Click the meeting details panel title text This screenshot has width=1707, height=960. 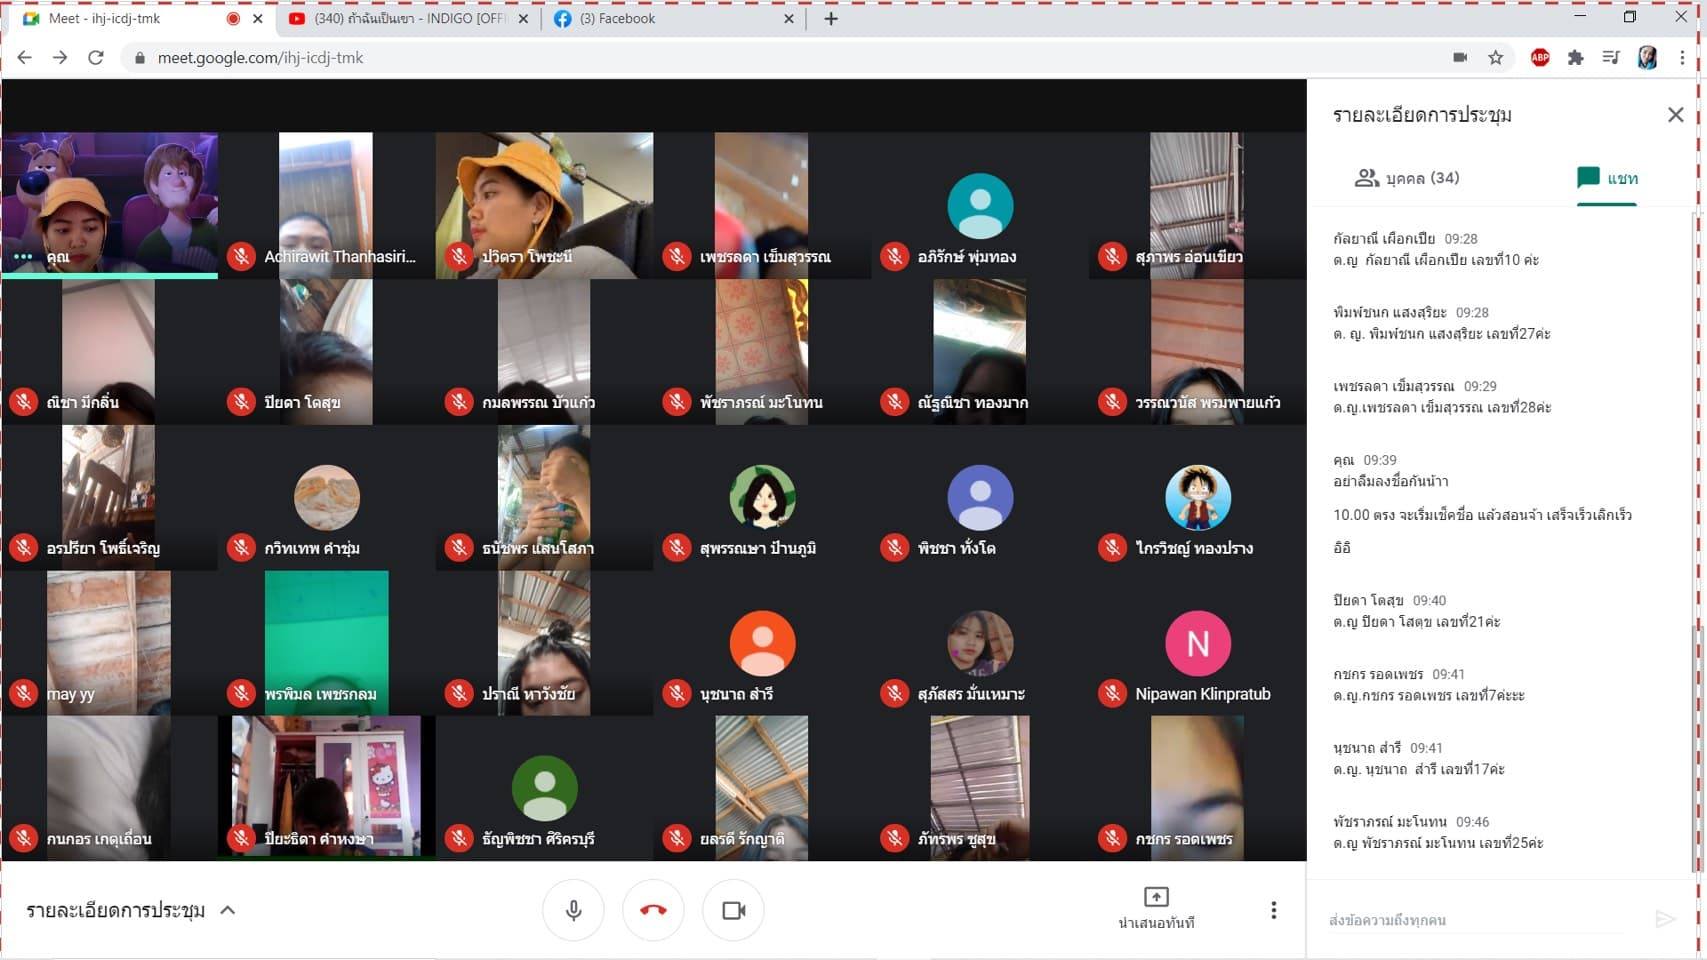click(1422, 115)
